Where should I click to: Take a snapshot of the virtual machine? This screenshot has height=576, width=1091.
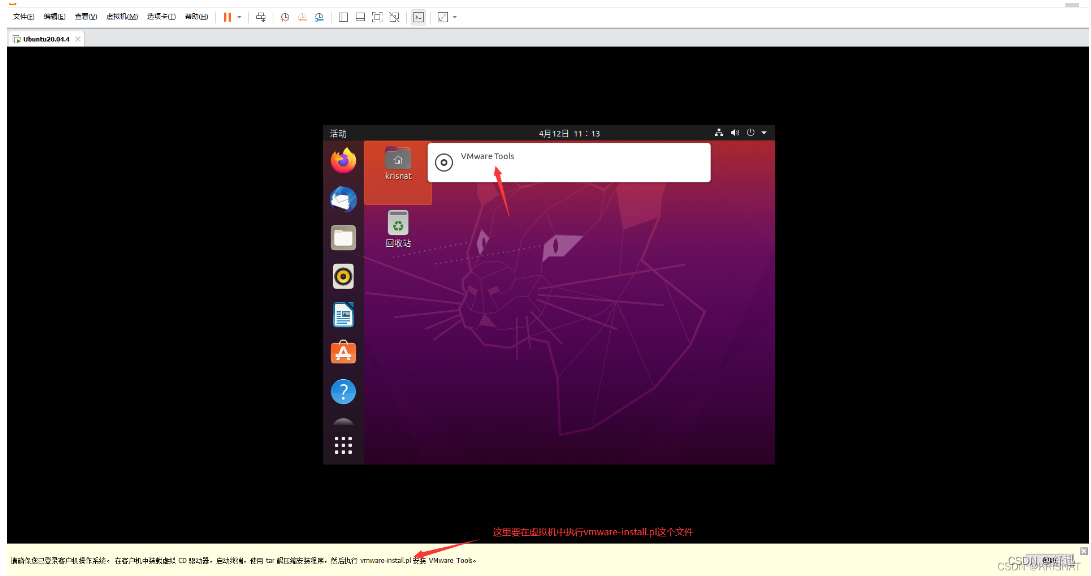[283, 17]
